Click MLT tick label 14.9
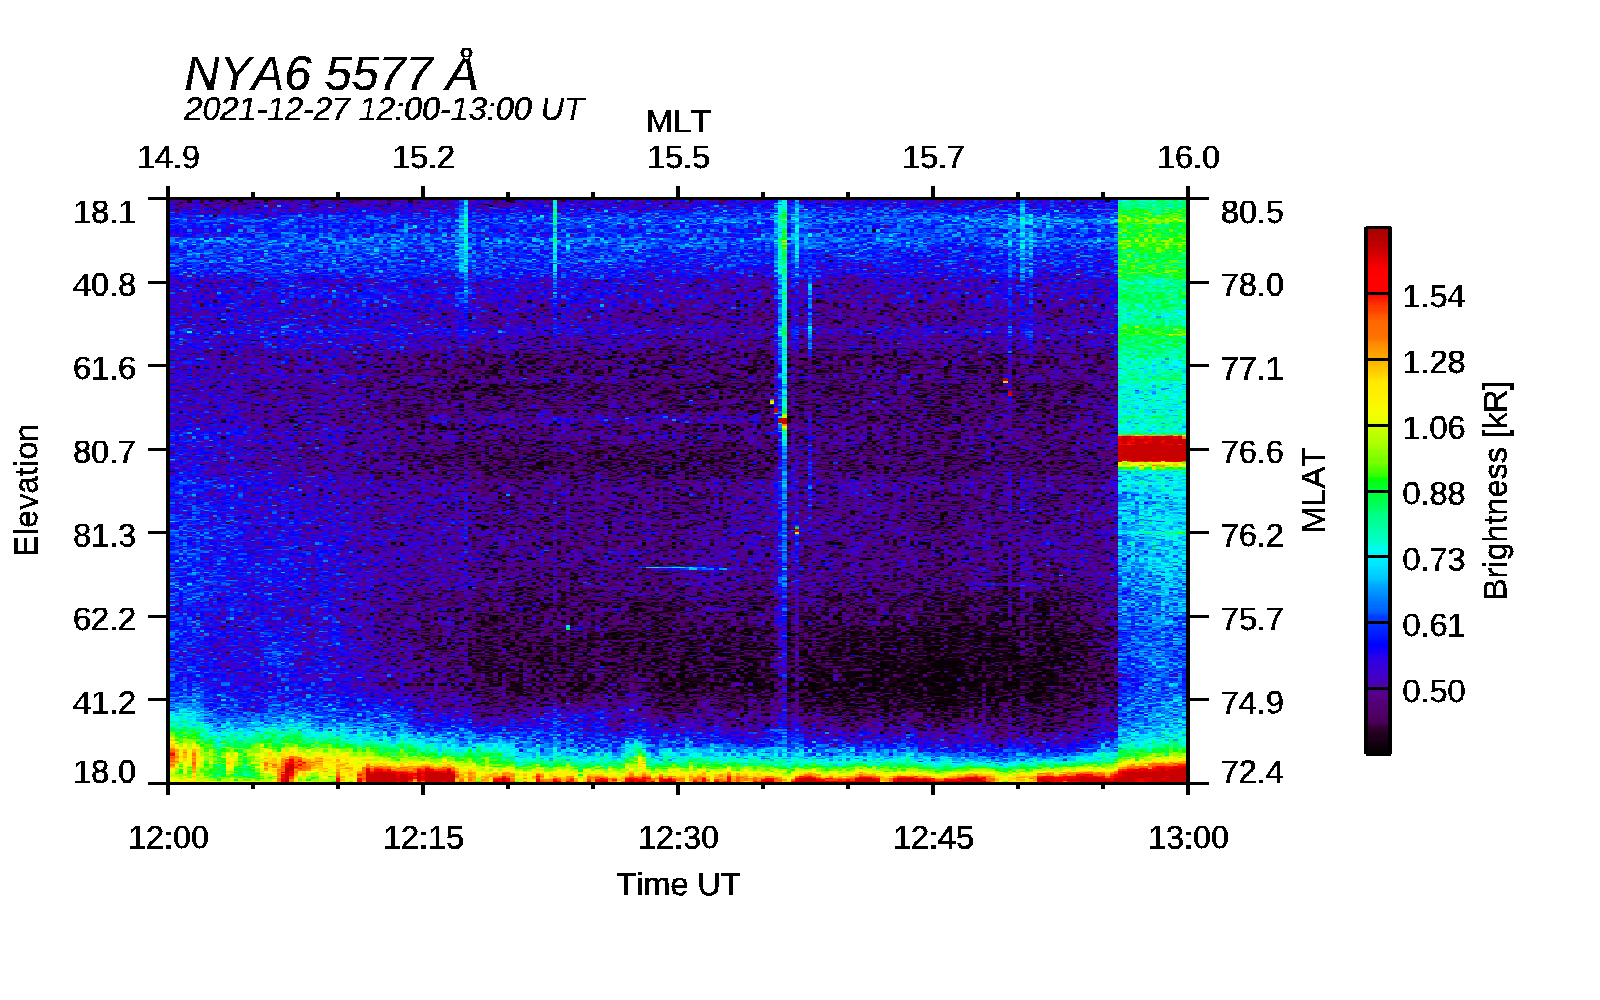This screenshot has height=1000, width=1600. click(168, 157)
